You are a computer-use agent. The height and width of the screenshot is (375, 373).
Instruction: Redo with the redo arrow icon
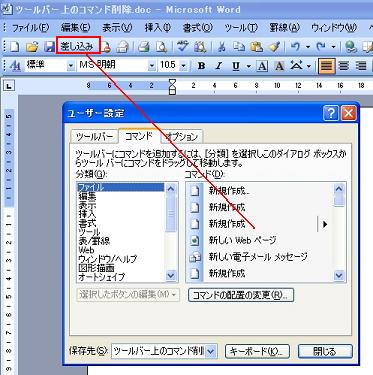tap(321, 47)
